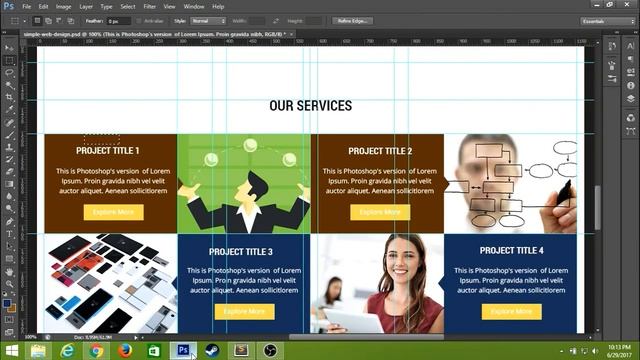The width and height of the screenshot is (640, 360).
Task: Select the Eyedropper tool
Action: (x=9, y=110)
